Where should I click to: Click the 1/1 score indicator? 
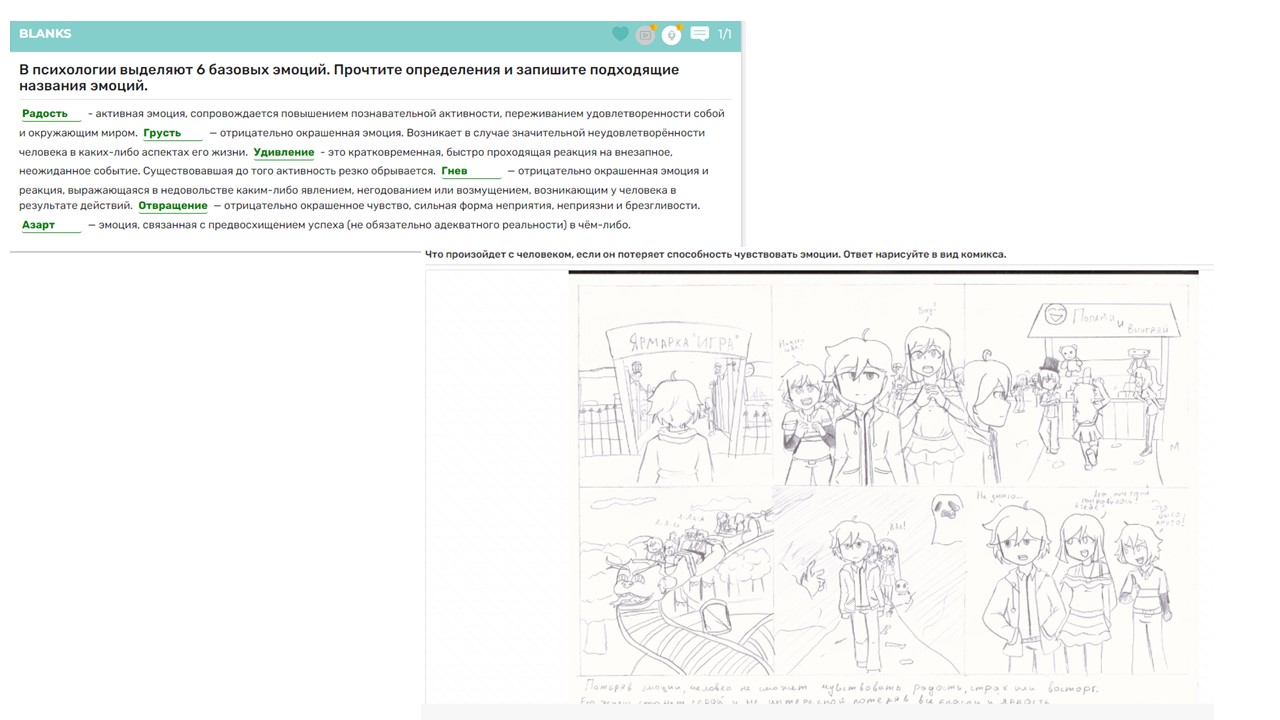[x=725, y=34]
